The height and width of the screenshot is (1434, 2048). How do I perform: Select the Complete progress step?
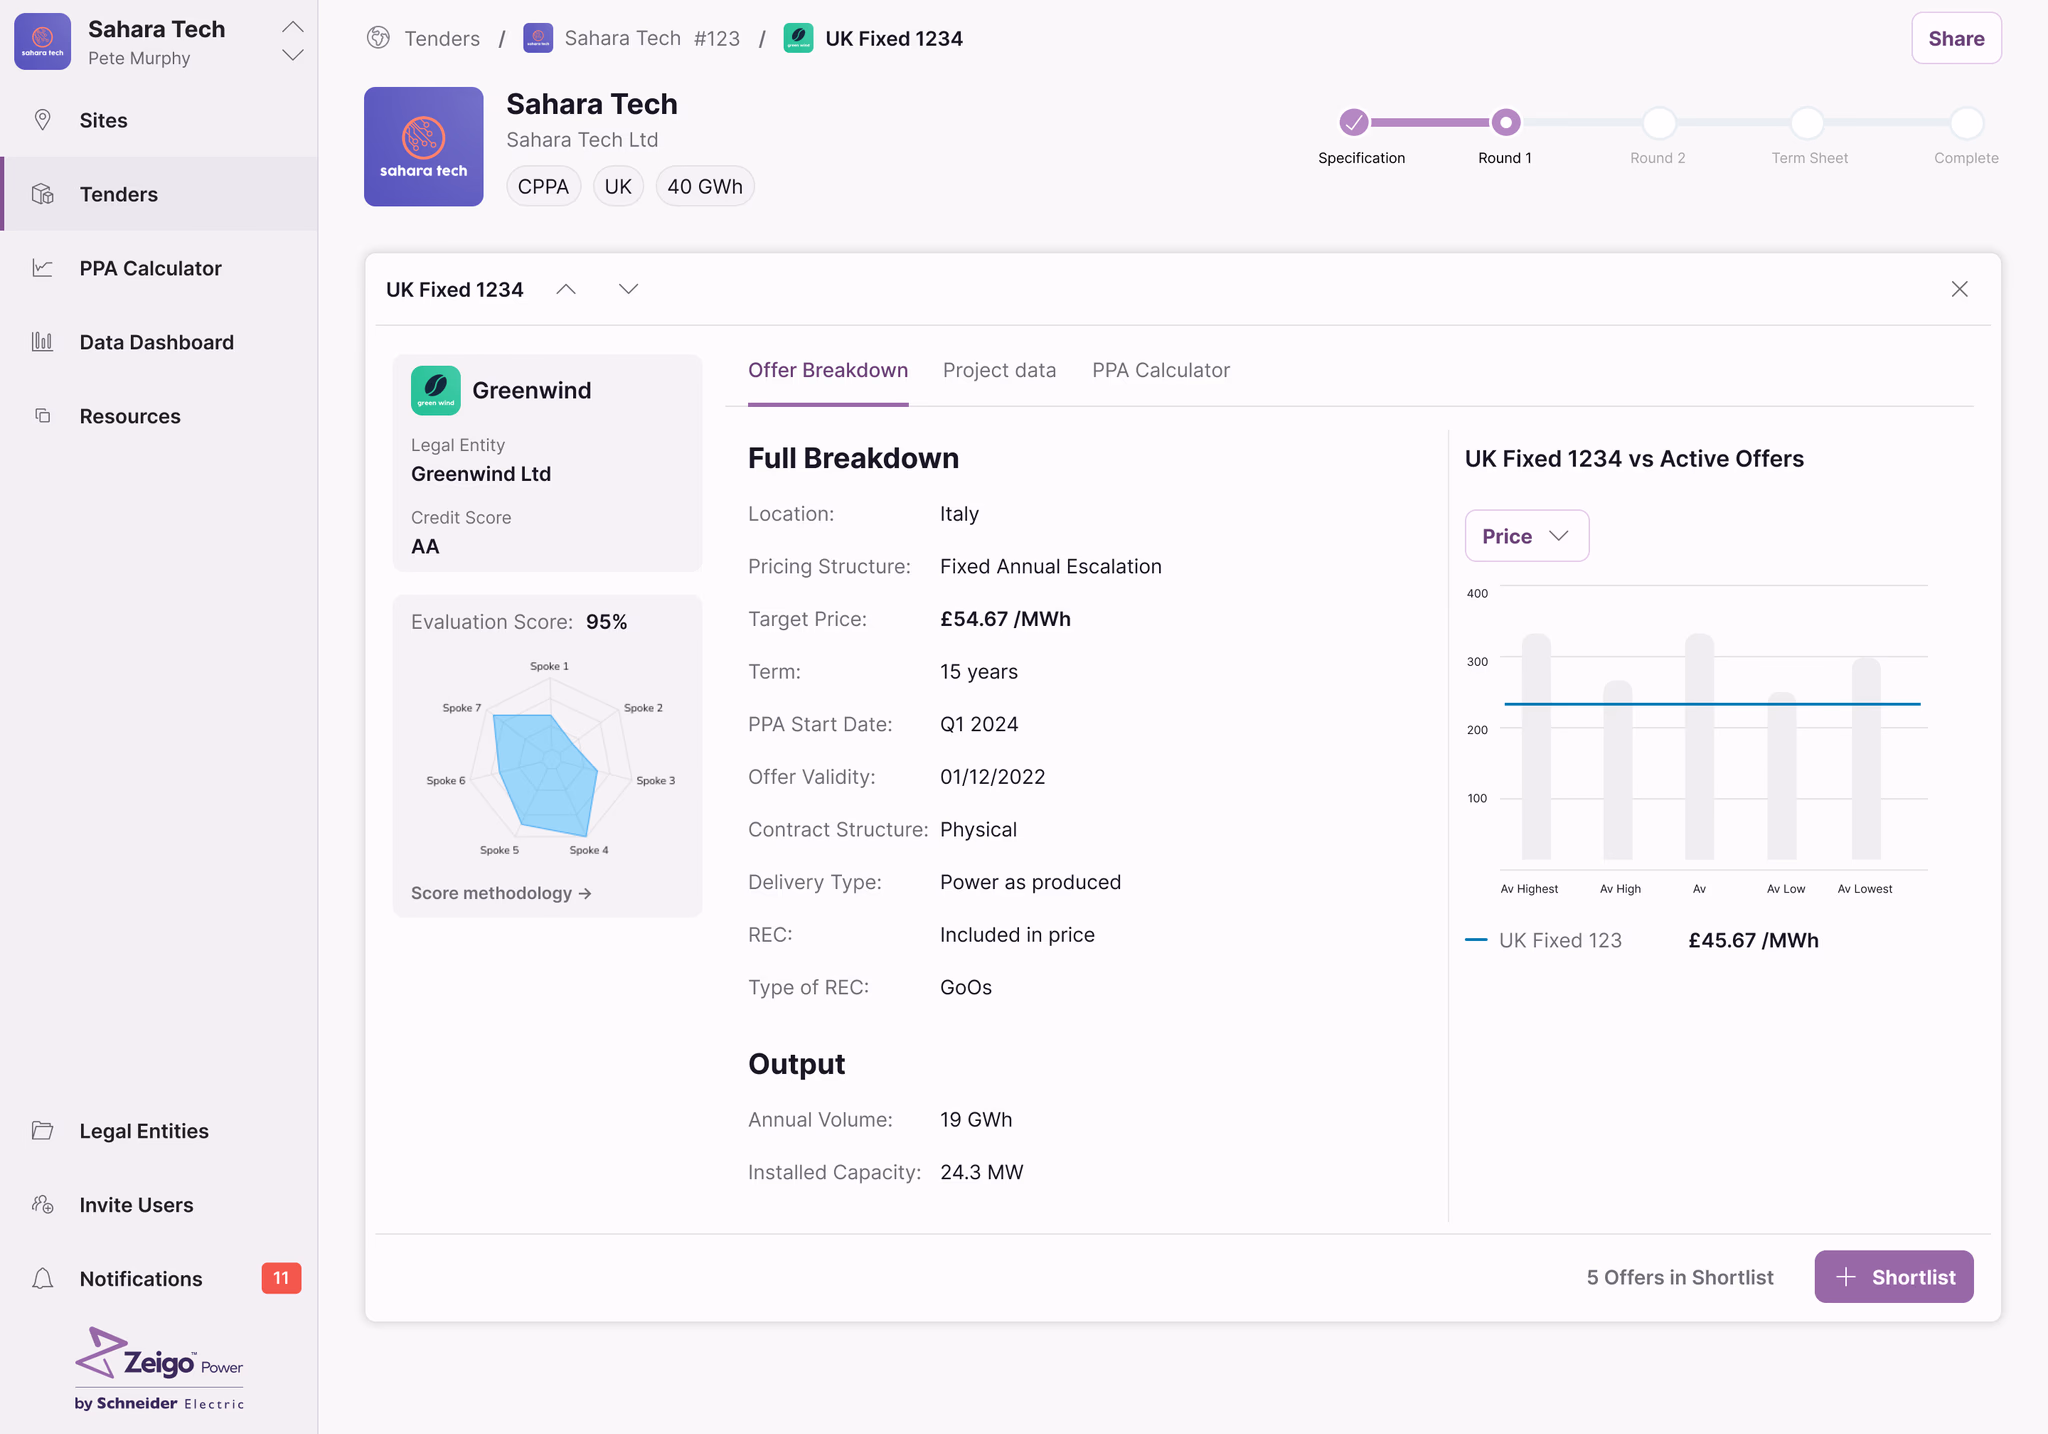pyautogui.click(x=1966, y=123)
